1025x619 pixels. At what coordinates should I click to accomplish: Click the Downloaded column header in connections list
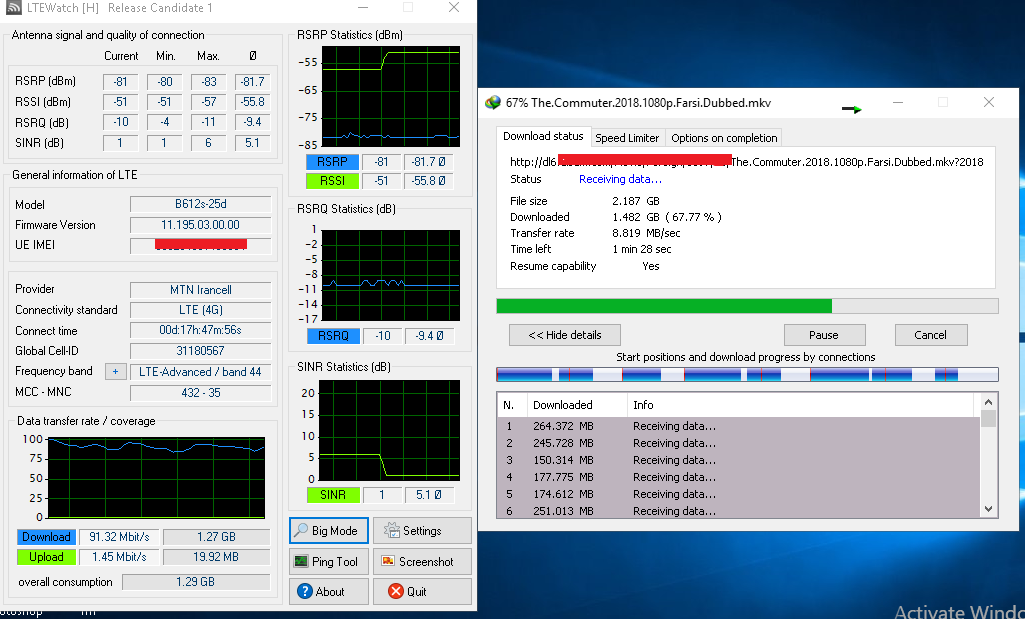pyautogui.click(x=577, y=405)
